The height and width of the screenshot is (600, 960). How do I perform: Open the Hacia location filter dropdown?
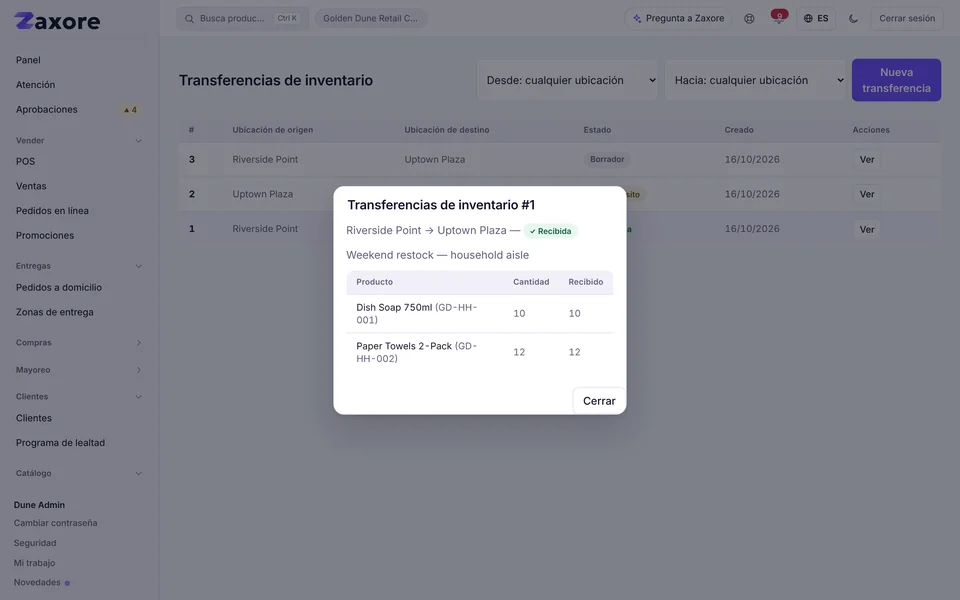(756, 80)
